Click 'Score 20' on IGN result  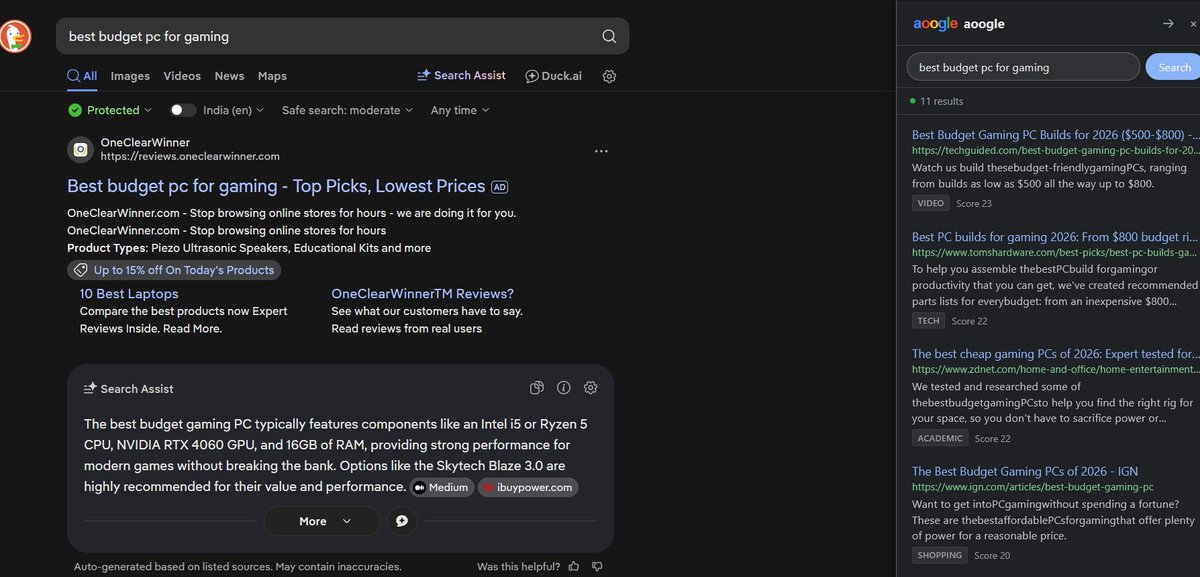tap(992, 555)
